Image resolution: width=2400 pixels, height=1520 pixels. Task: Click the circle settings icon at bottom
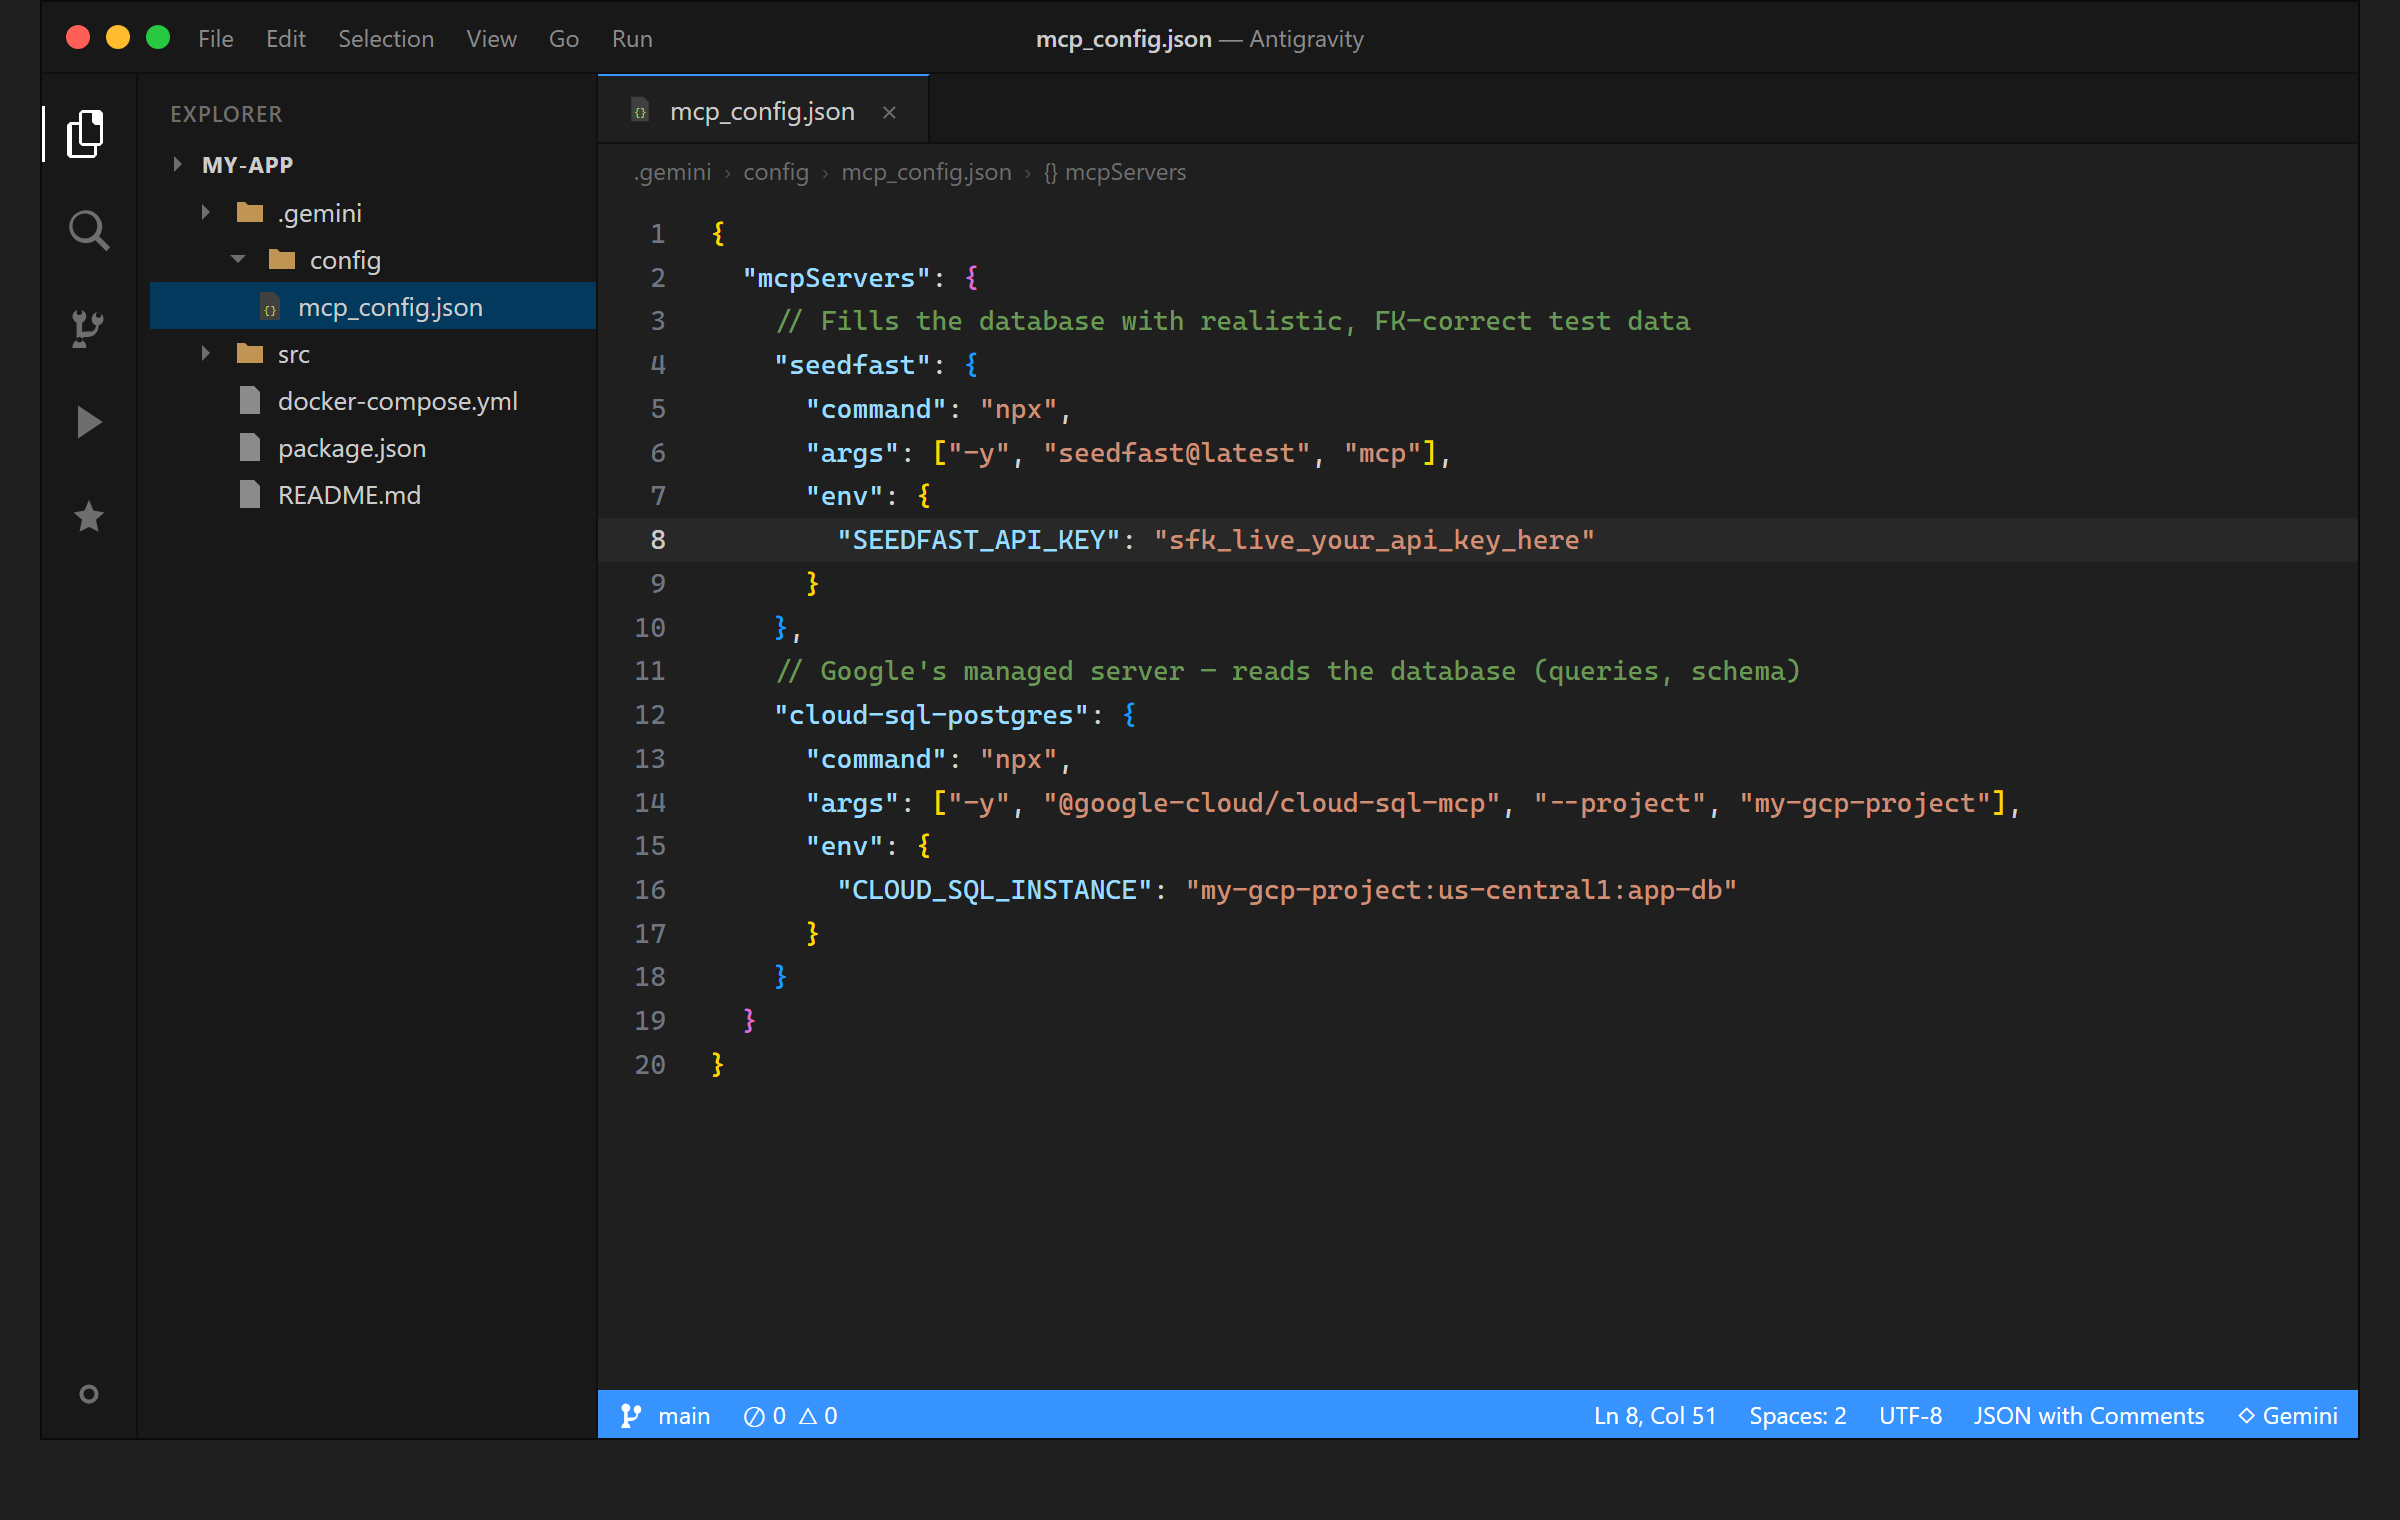click(88, 1393)
